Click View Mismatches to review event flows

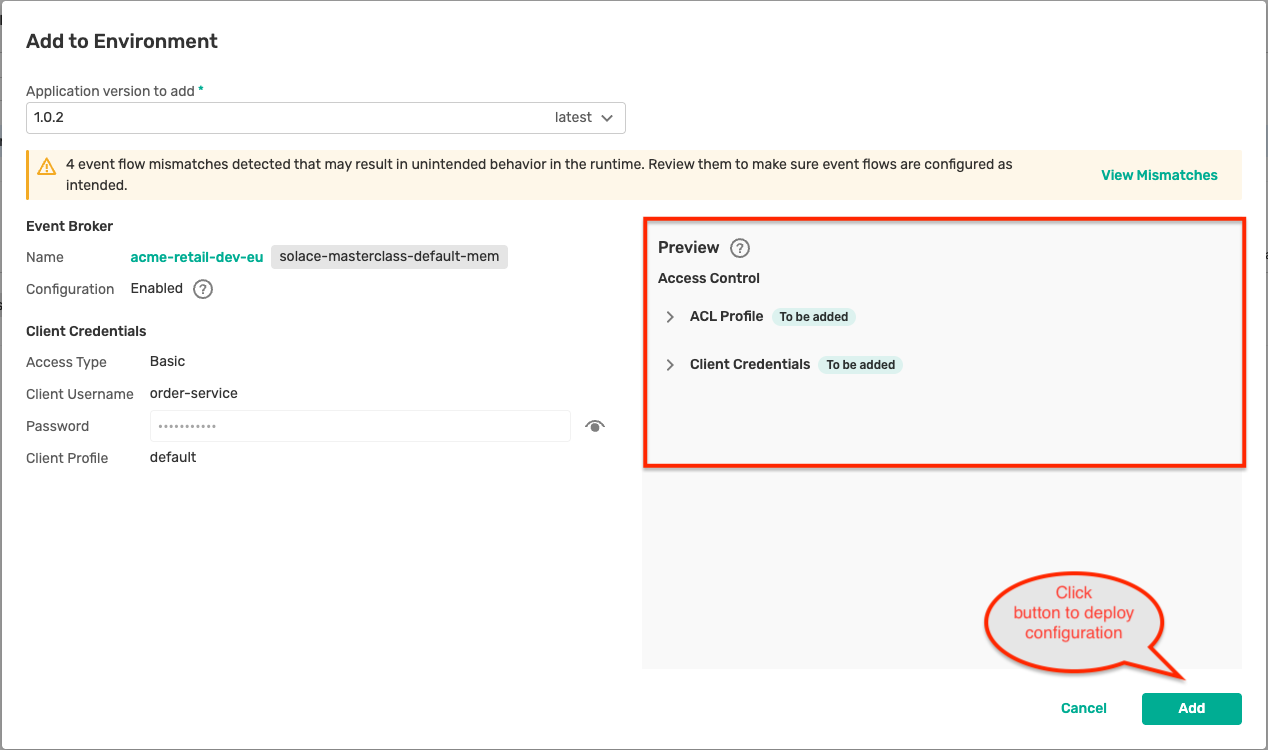[1159, 174]
